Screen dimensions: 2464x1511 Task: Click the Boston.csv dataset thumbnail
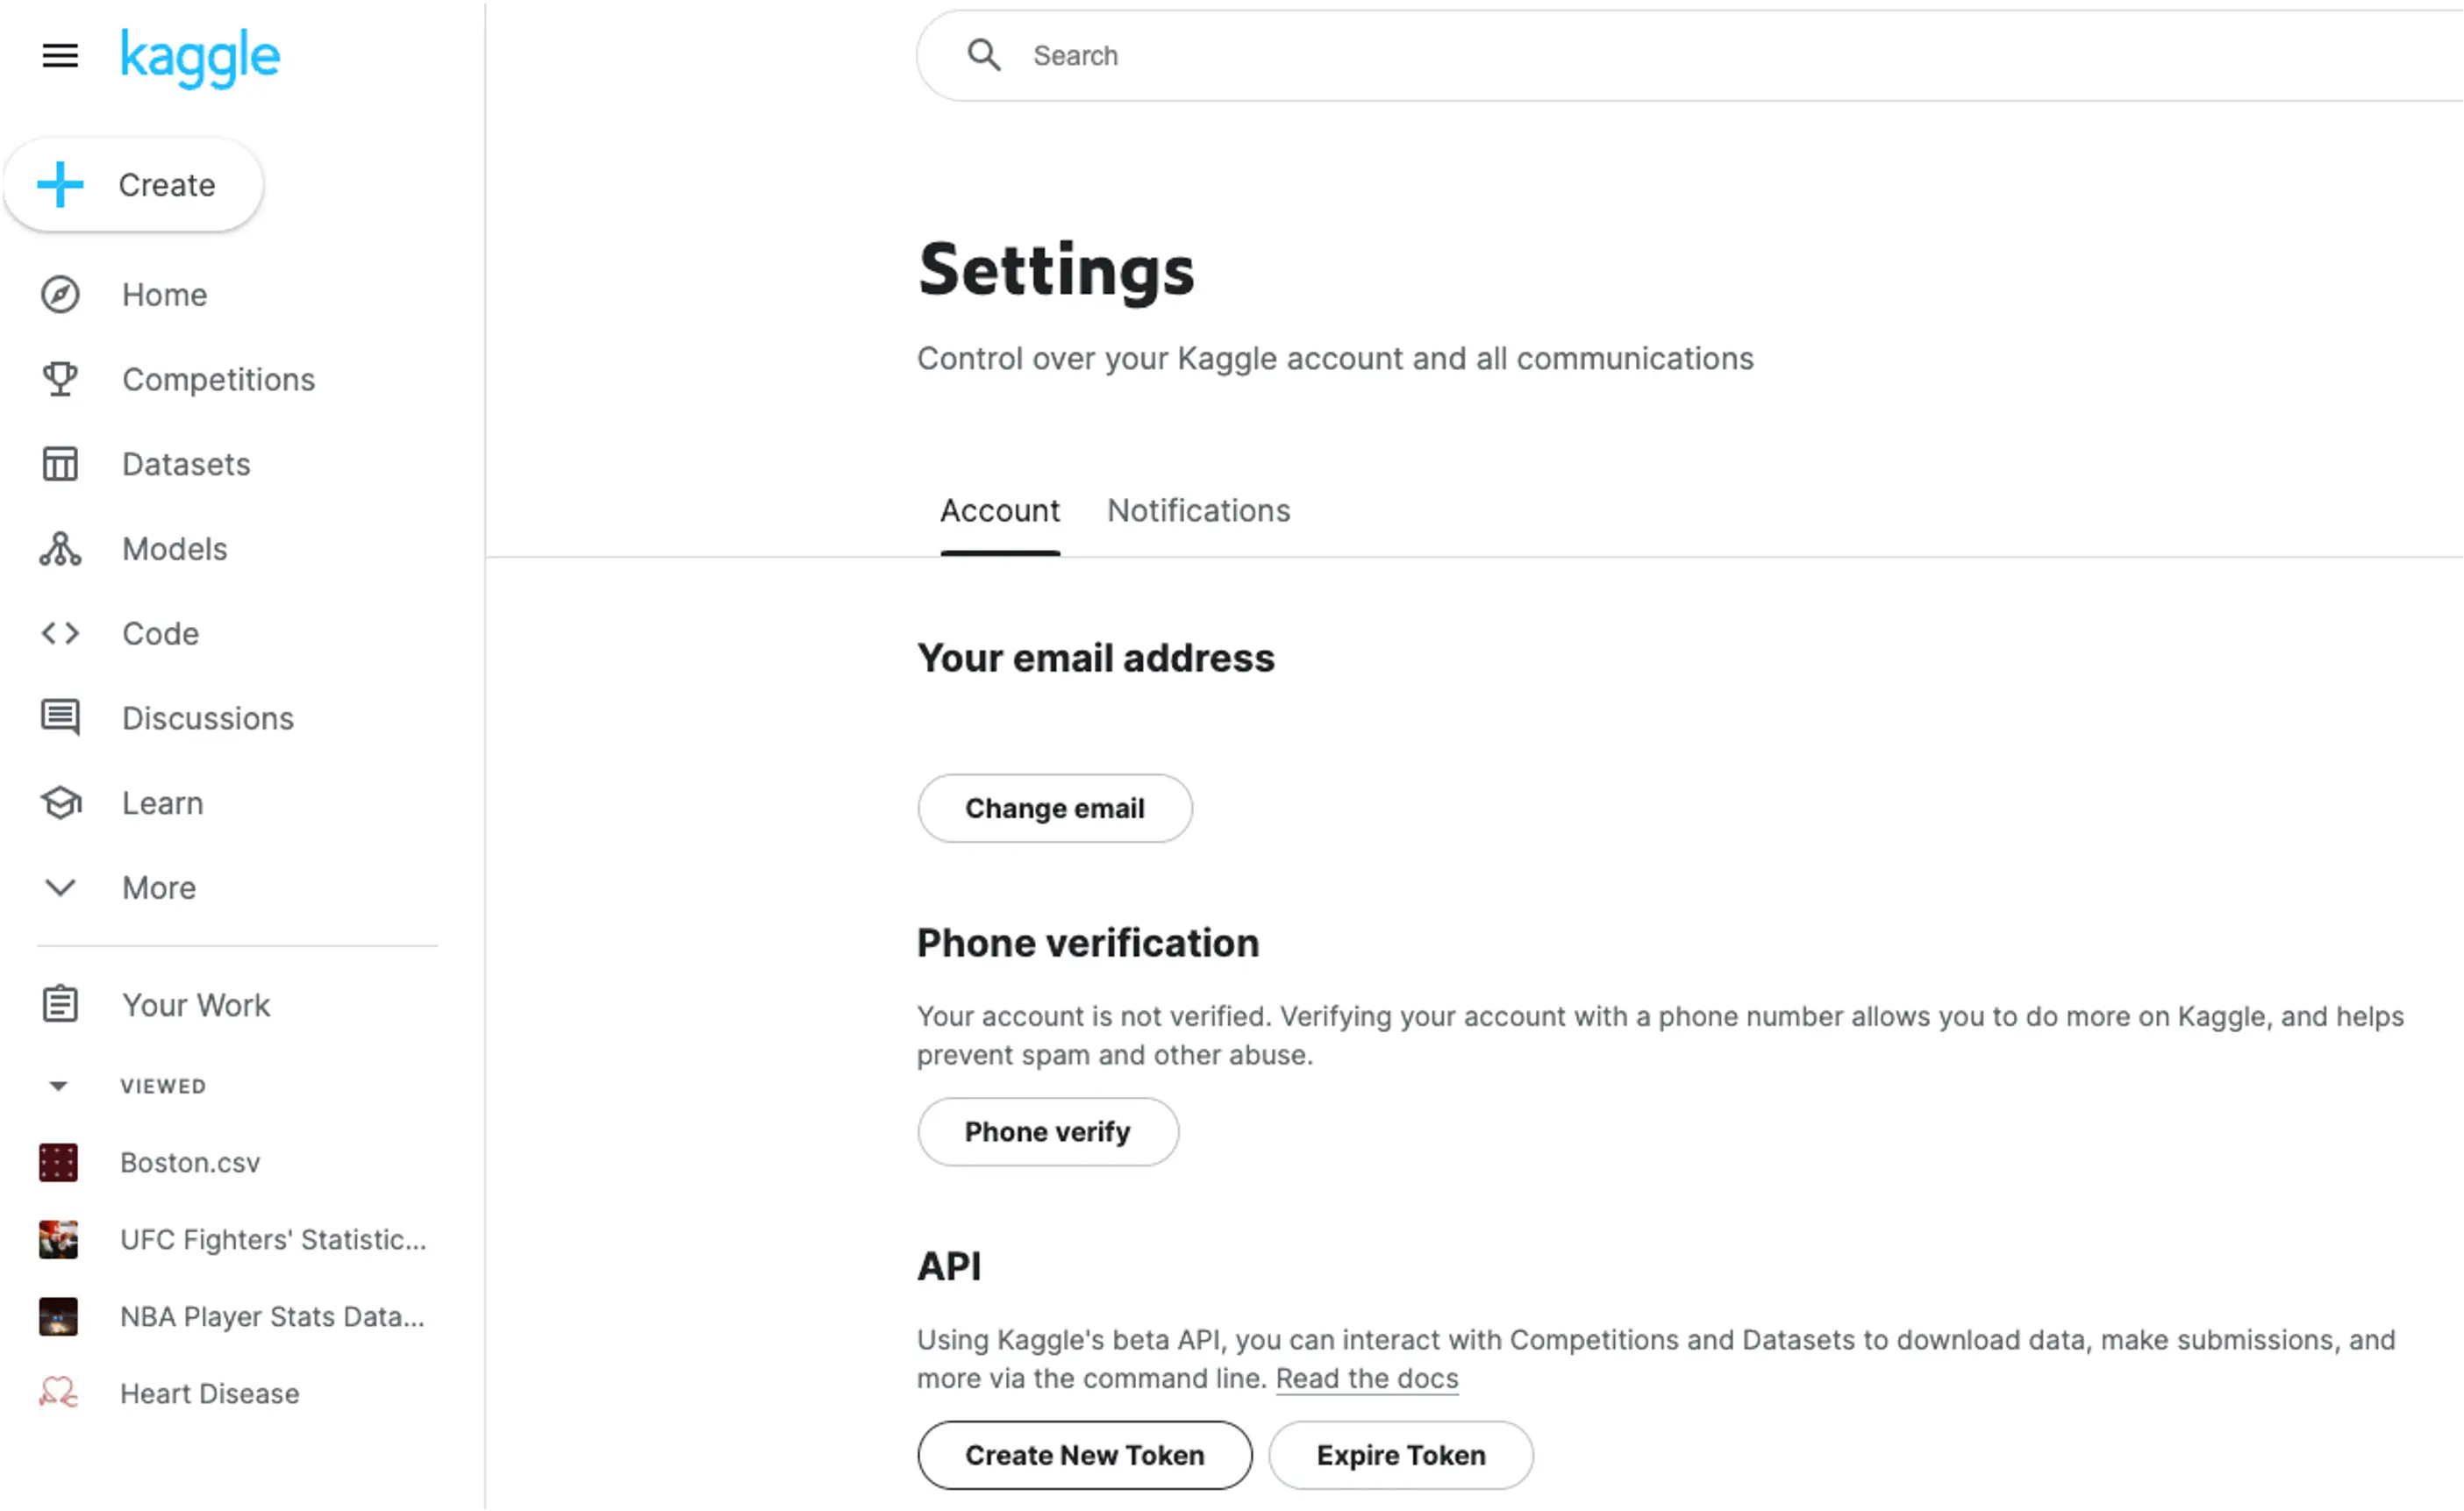[58, 1161]
